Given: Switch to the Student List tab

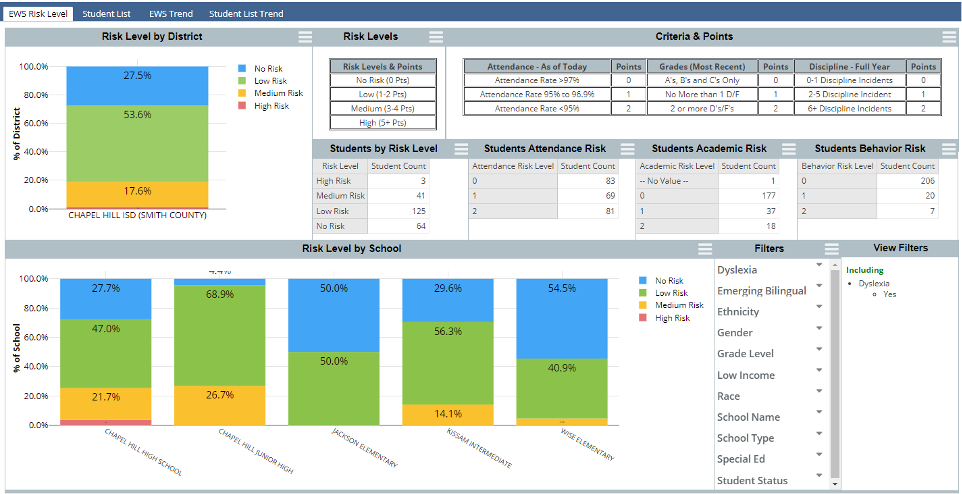Looking at the screenshot, I should 106,14.
